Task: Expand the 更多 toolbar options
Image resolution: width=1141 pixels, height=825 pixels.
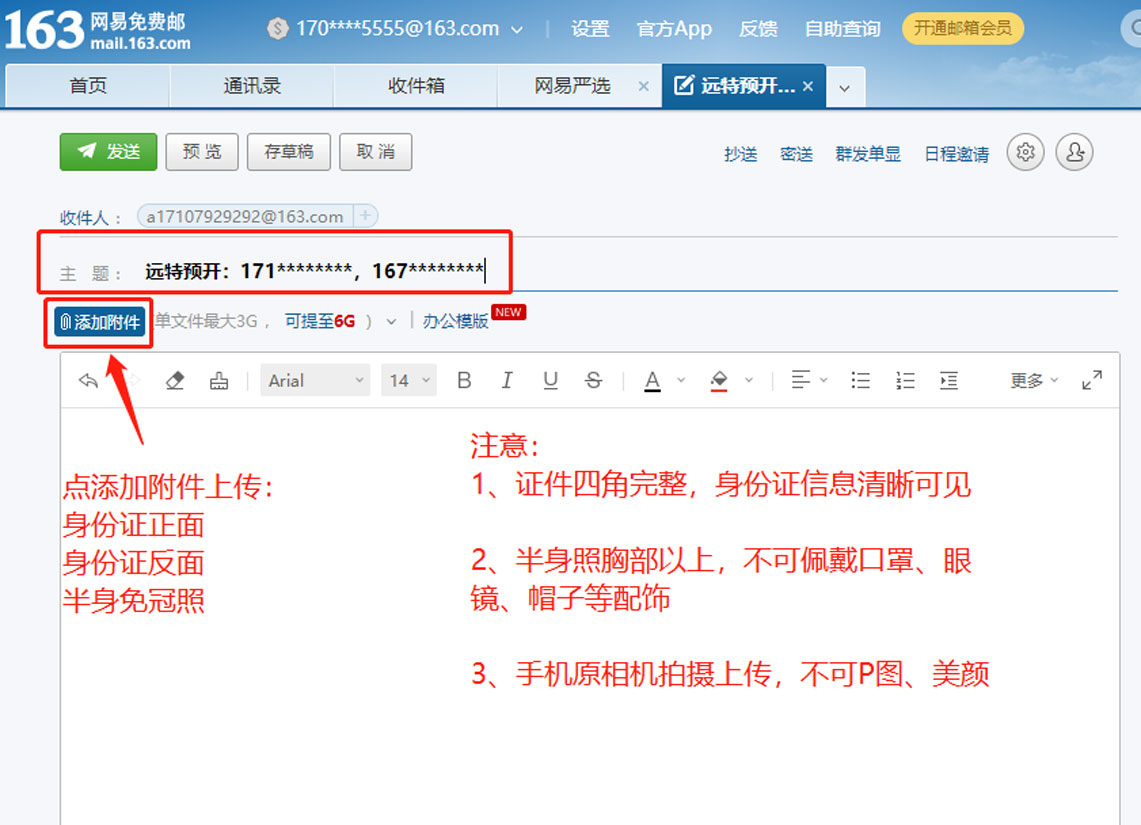Action: (x=1034, y=380)
